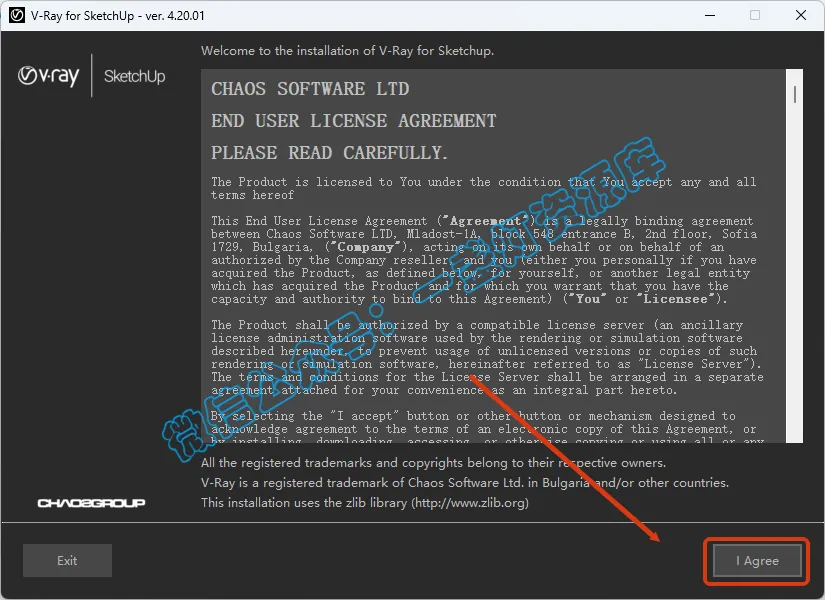Click 'All the registered trademarks' line

[434, 463]
